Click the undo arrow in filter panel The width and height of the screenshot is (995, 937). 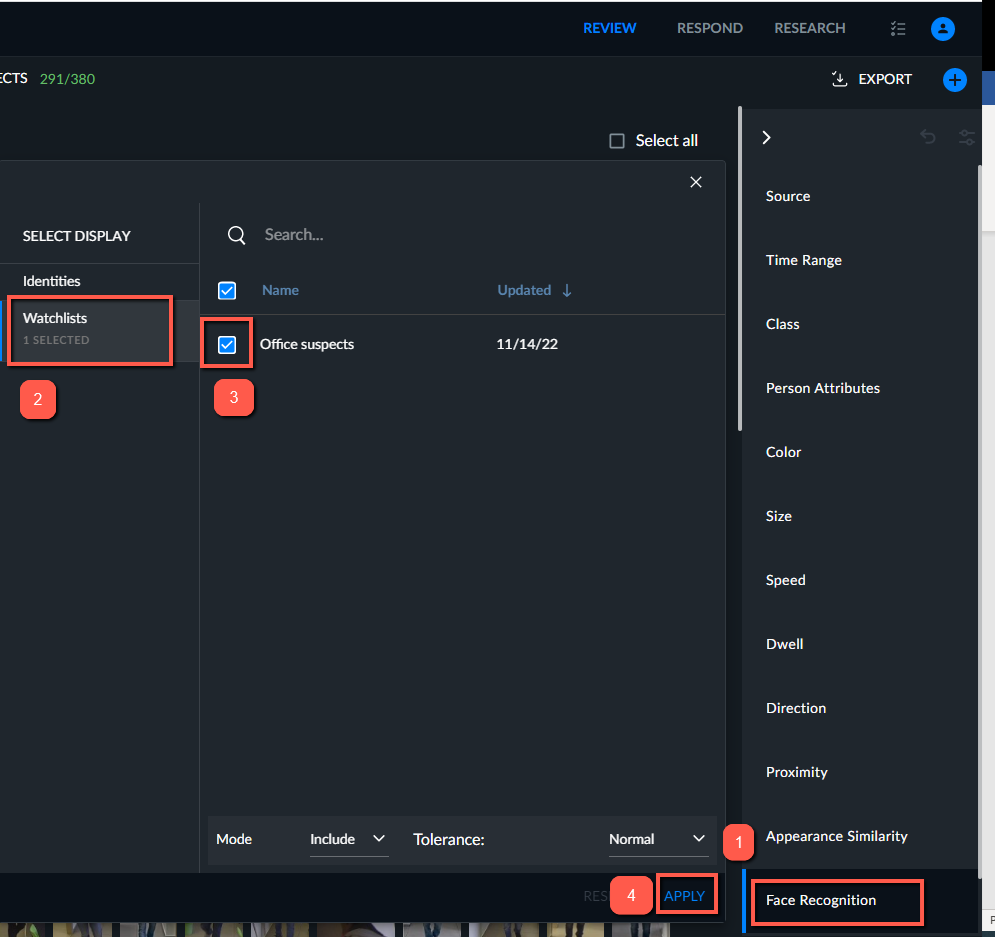tap(928, 137)
